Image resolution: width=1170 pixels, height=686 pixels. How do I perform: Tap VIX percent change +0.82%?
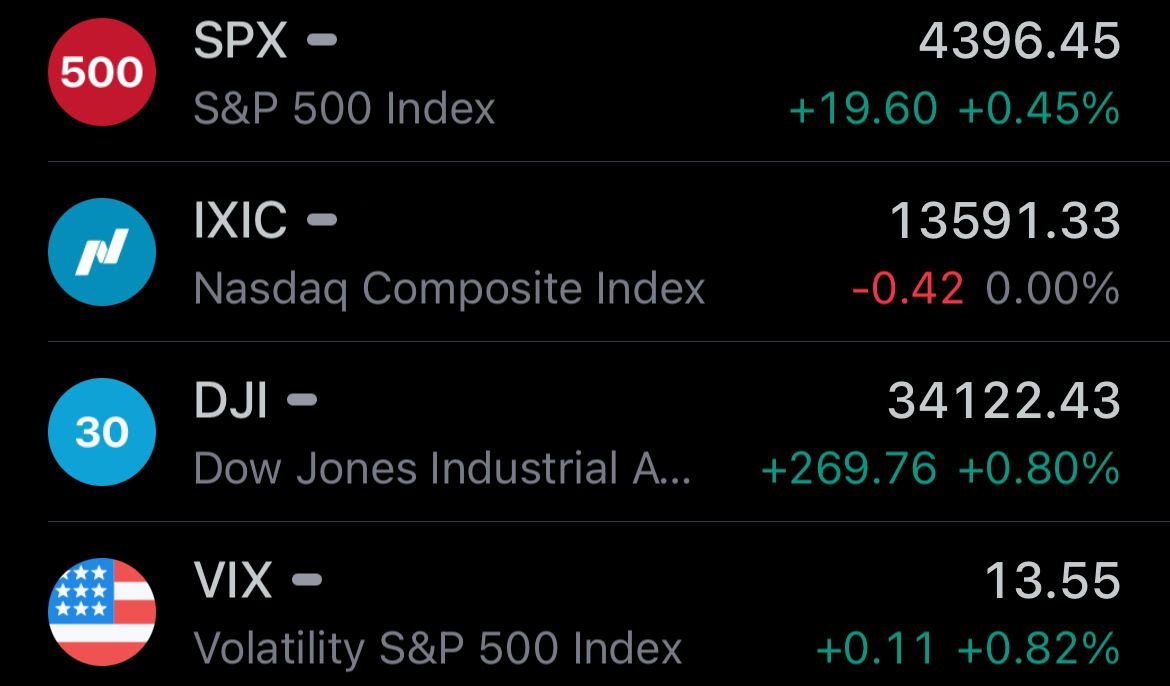point(1039,649)
